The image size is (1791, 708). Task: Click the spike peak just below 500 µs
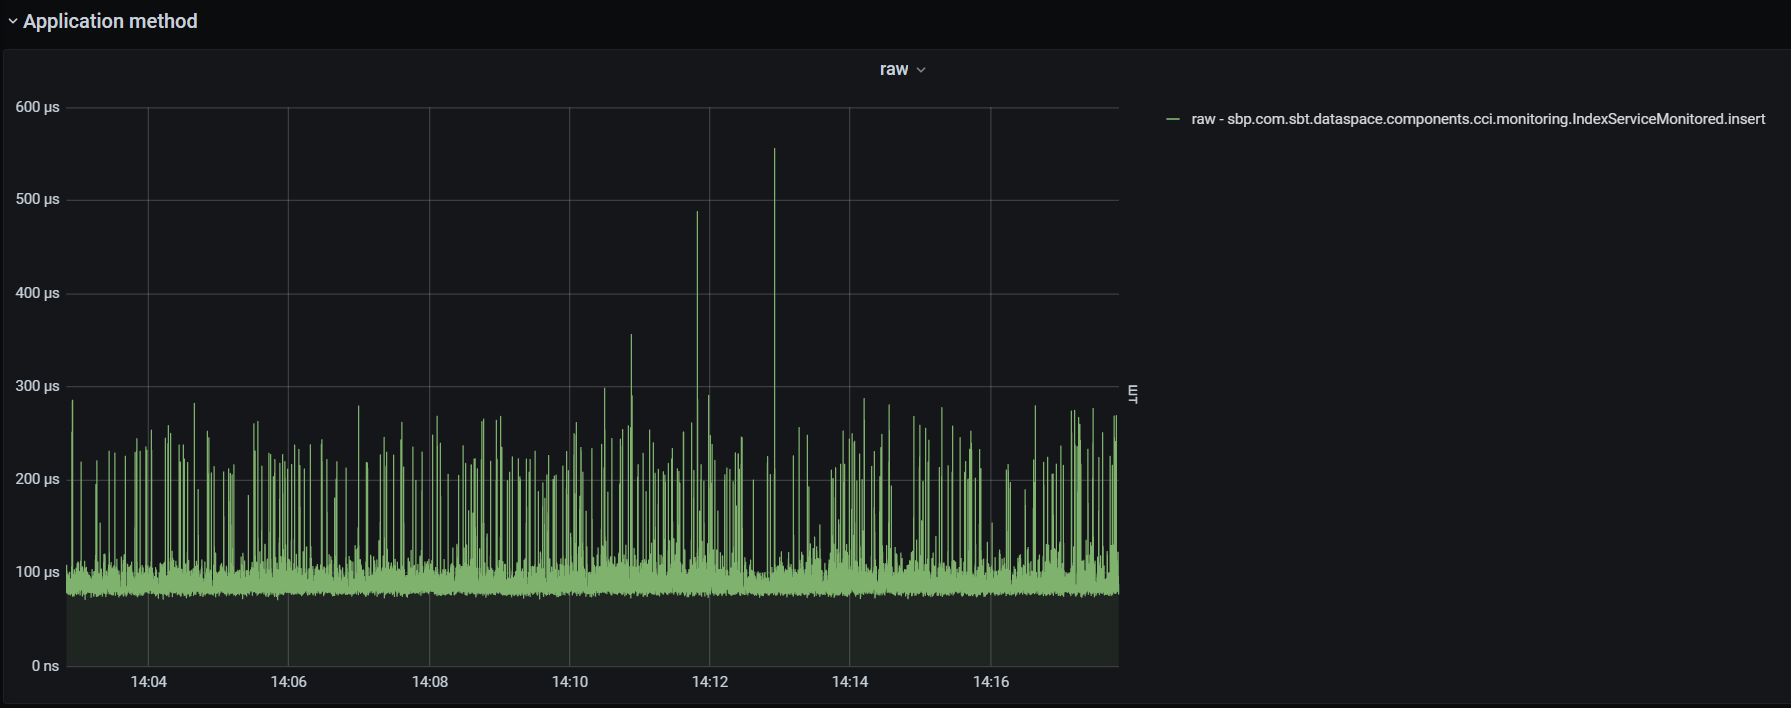(x=697, y=213)
